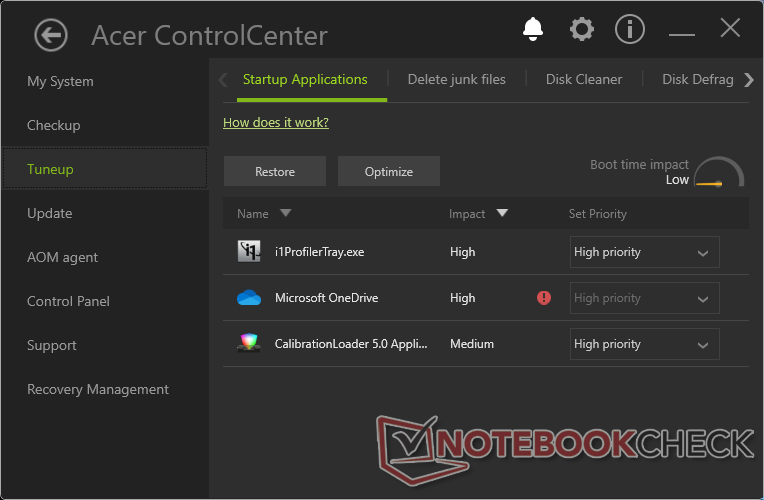Click the CalibrationLoader app icon

point(248,343)
